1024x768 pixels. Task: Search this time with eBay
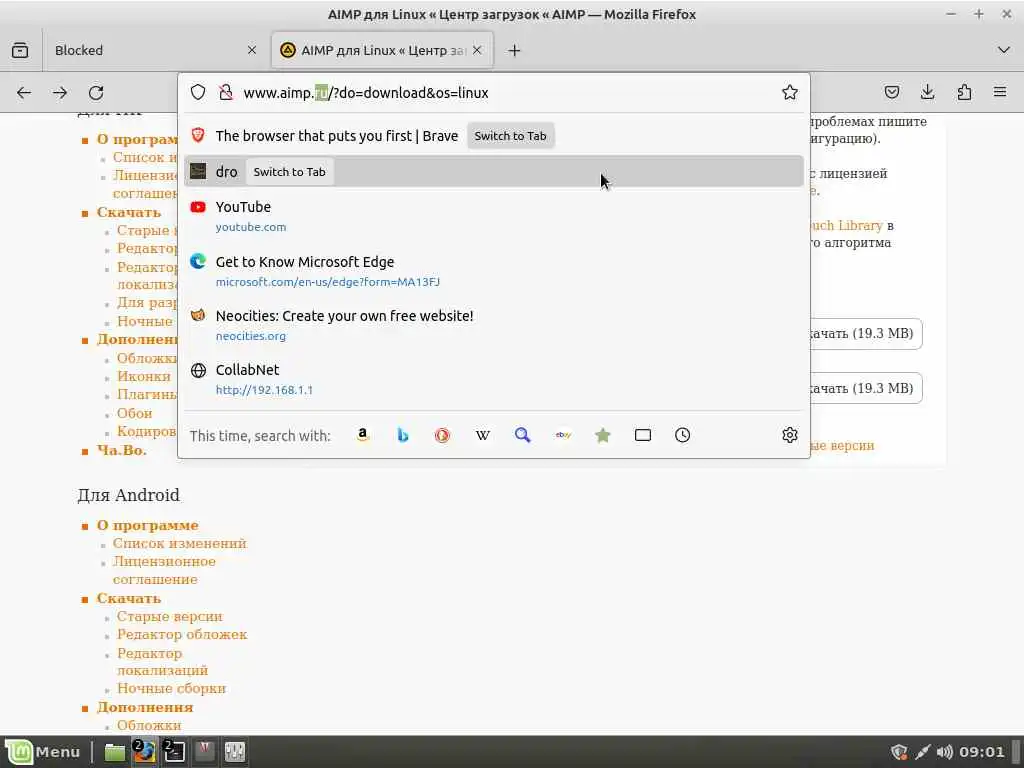point(563,435)
